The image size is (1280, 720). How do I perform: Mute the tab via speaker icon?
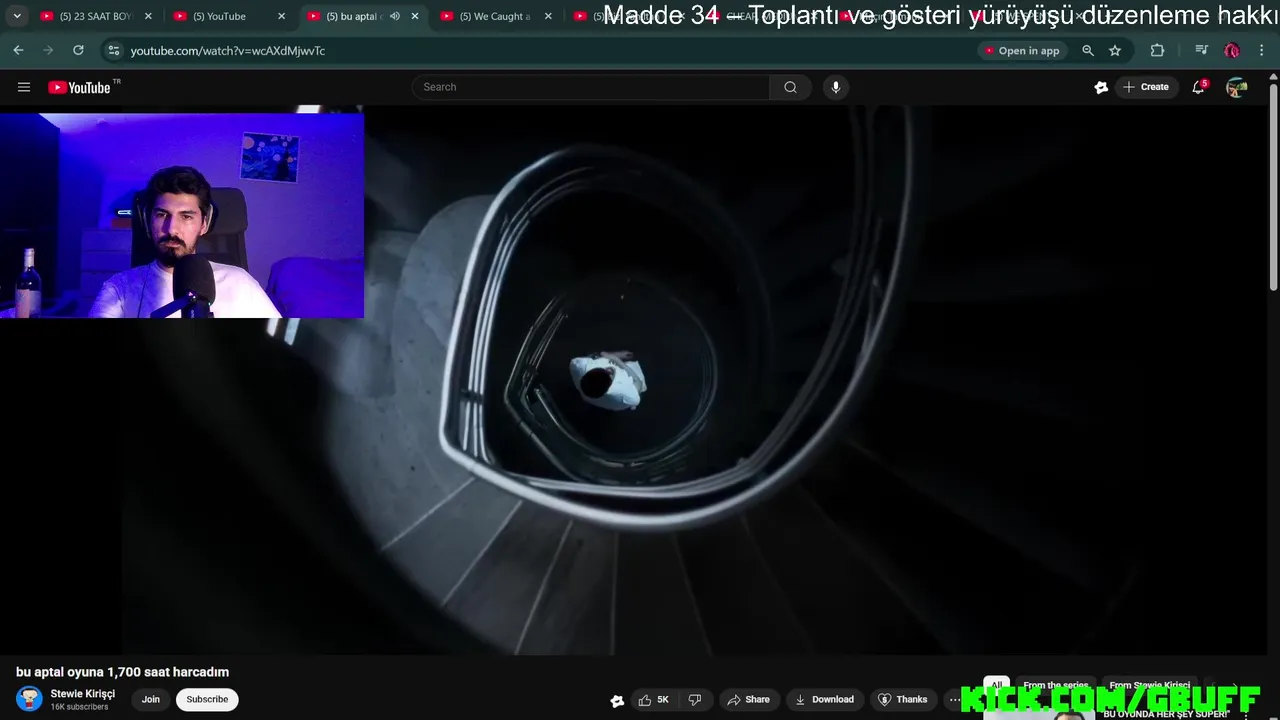pos(395,16)
